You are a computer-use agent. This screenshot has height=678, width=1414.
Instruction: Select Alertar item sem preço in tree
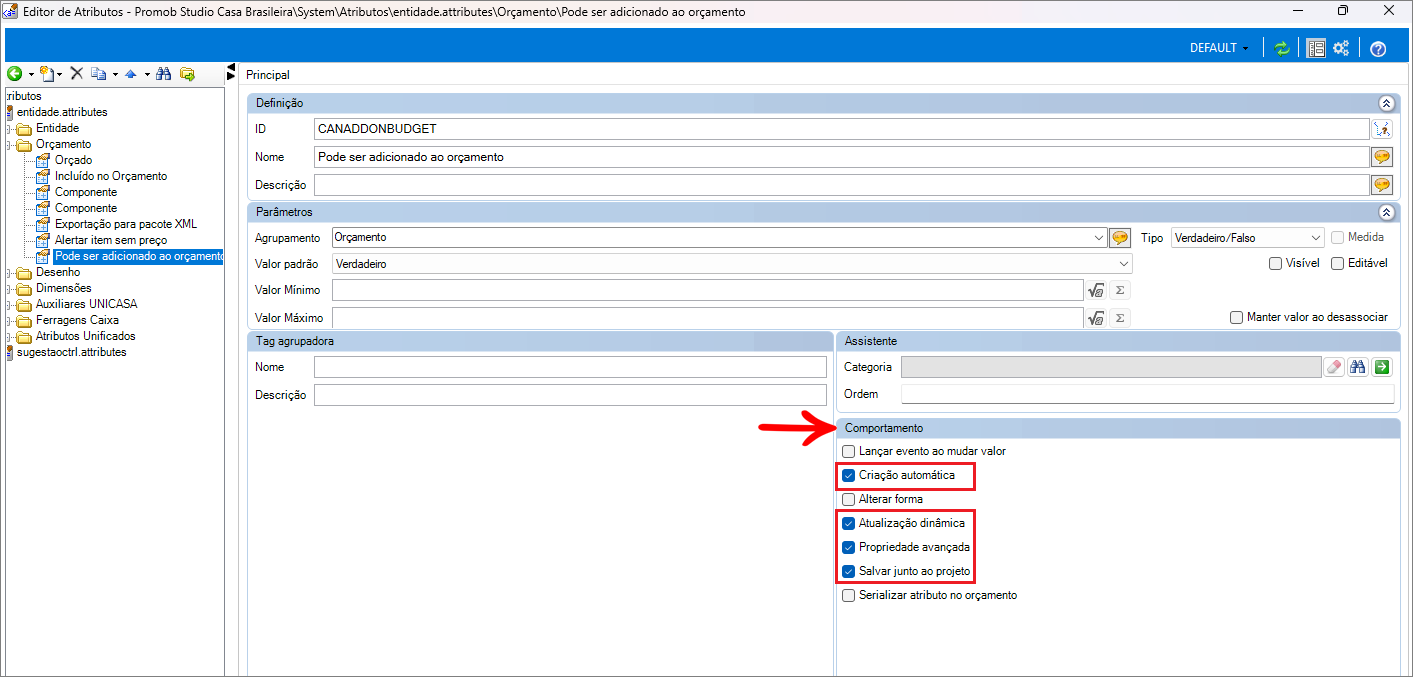coord(110,240)
